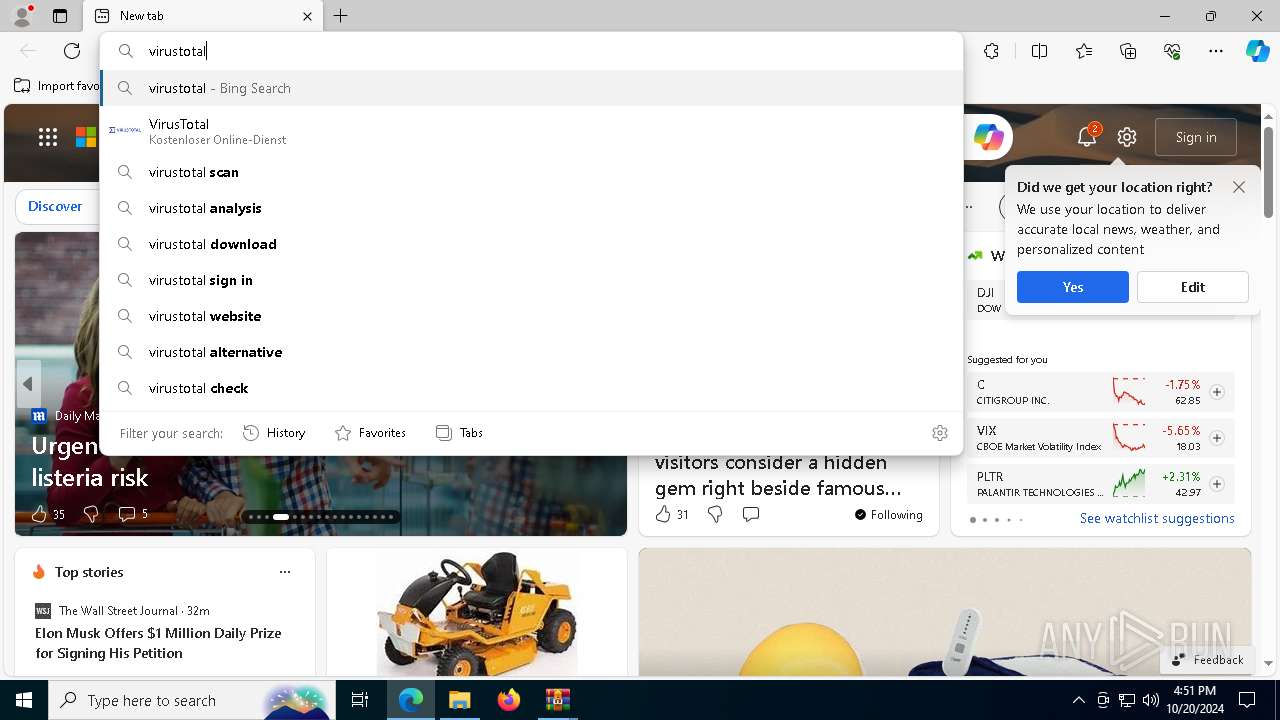Open address bar search settings gear
Screen dimensions: 1280x720
[x=940, y=433]
